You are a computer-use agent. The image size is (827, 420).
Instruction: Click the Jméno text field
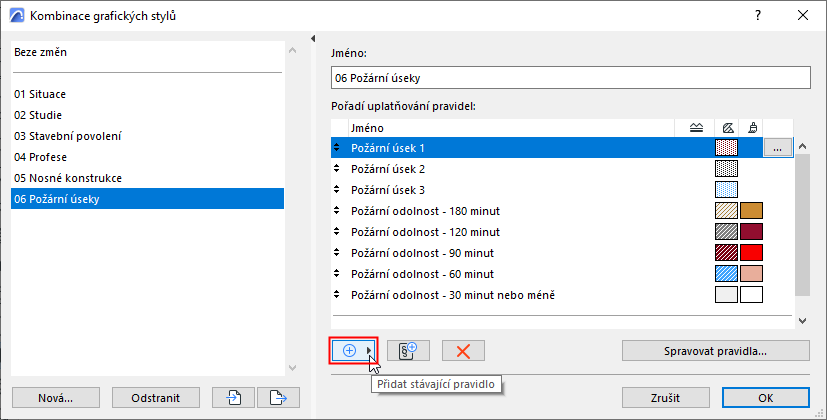[x=569, y=78]
